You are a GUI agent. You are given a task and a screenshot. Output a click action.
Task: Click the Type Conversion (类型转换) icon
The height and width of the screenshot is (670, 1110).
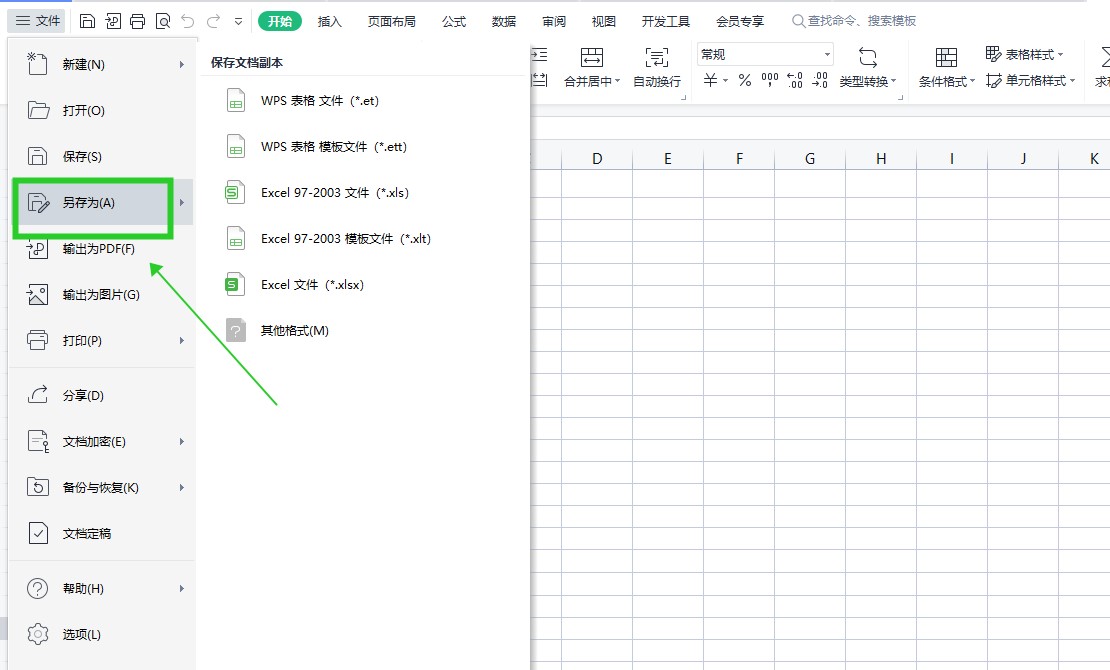click(x=868, y=58)
